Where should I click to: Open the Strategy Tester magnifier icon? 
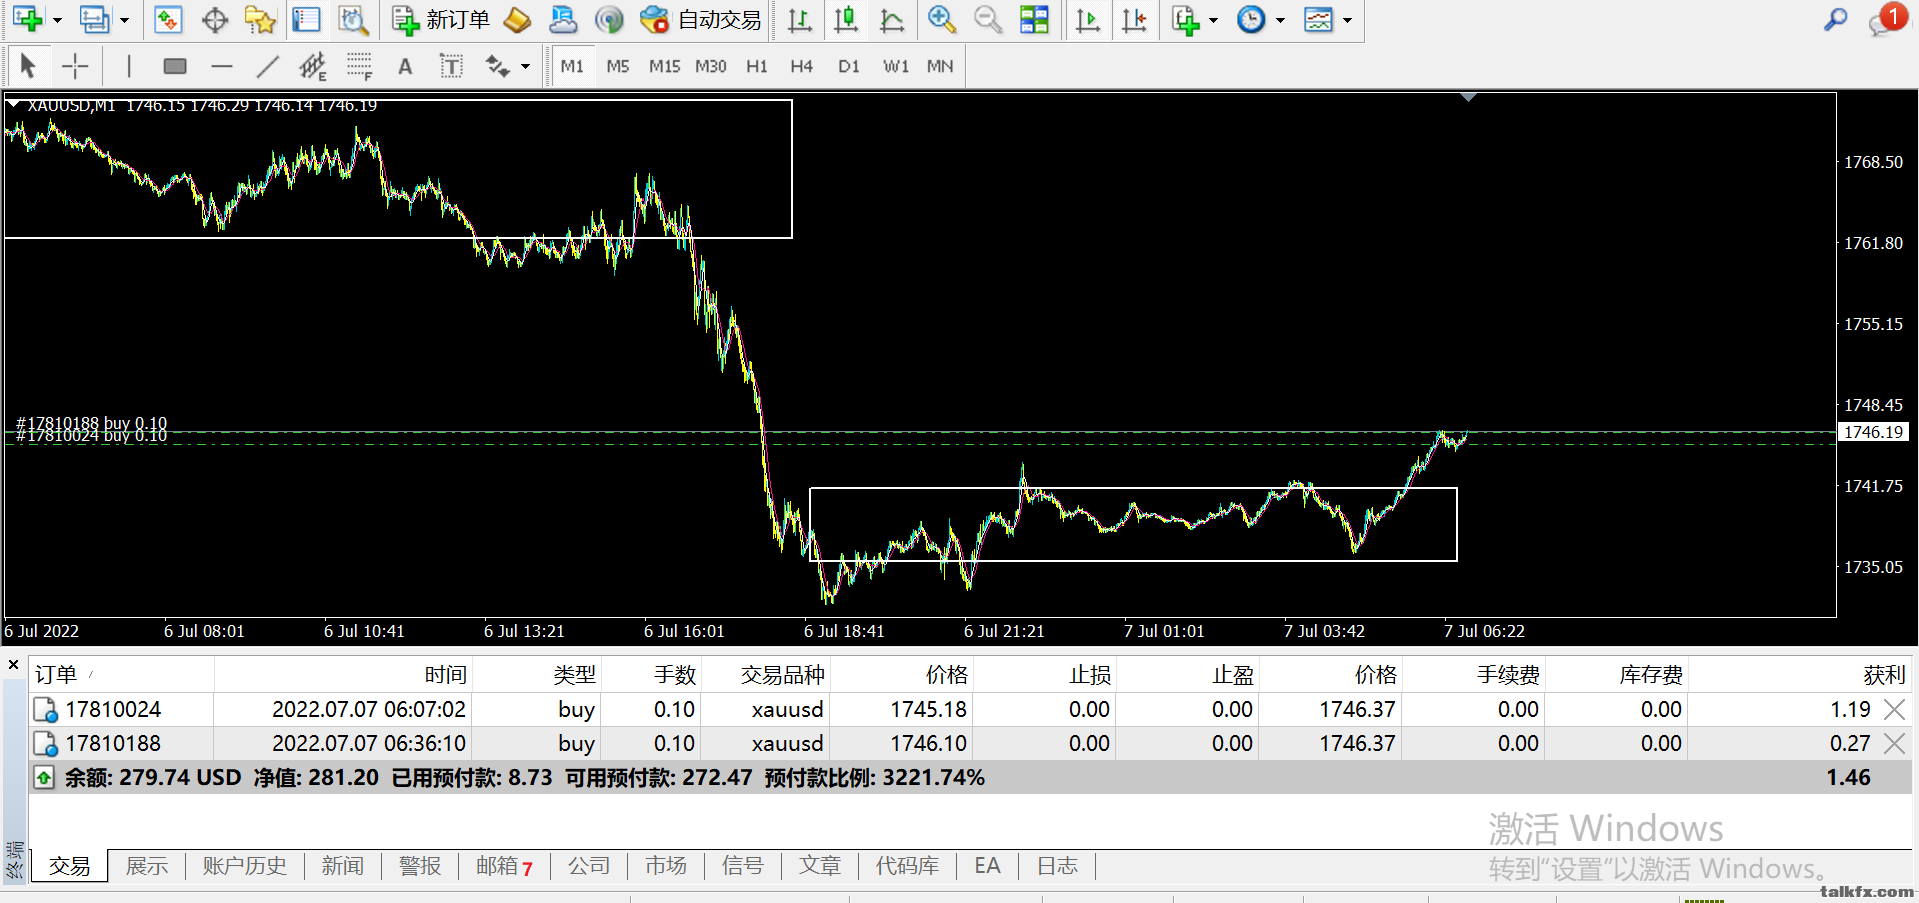353,19
